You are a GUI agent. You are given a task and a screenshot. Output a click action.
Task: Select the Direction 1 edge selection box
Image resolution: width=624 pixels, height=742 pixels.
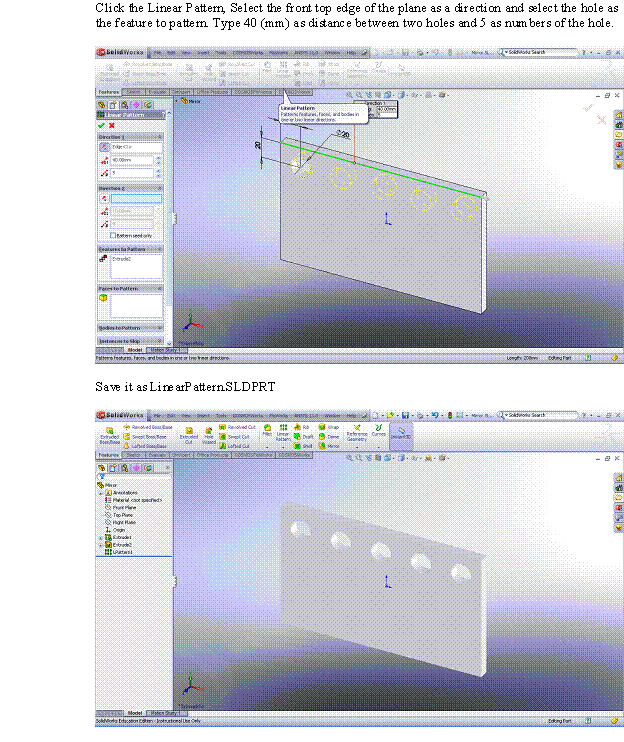137,147
